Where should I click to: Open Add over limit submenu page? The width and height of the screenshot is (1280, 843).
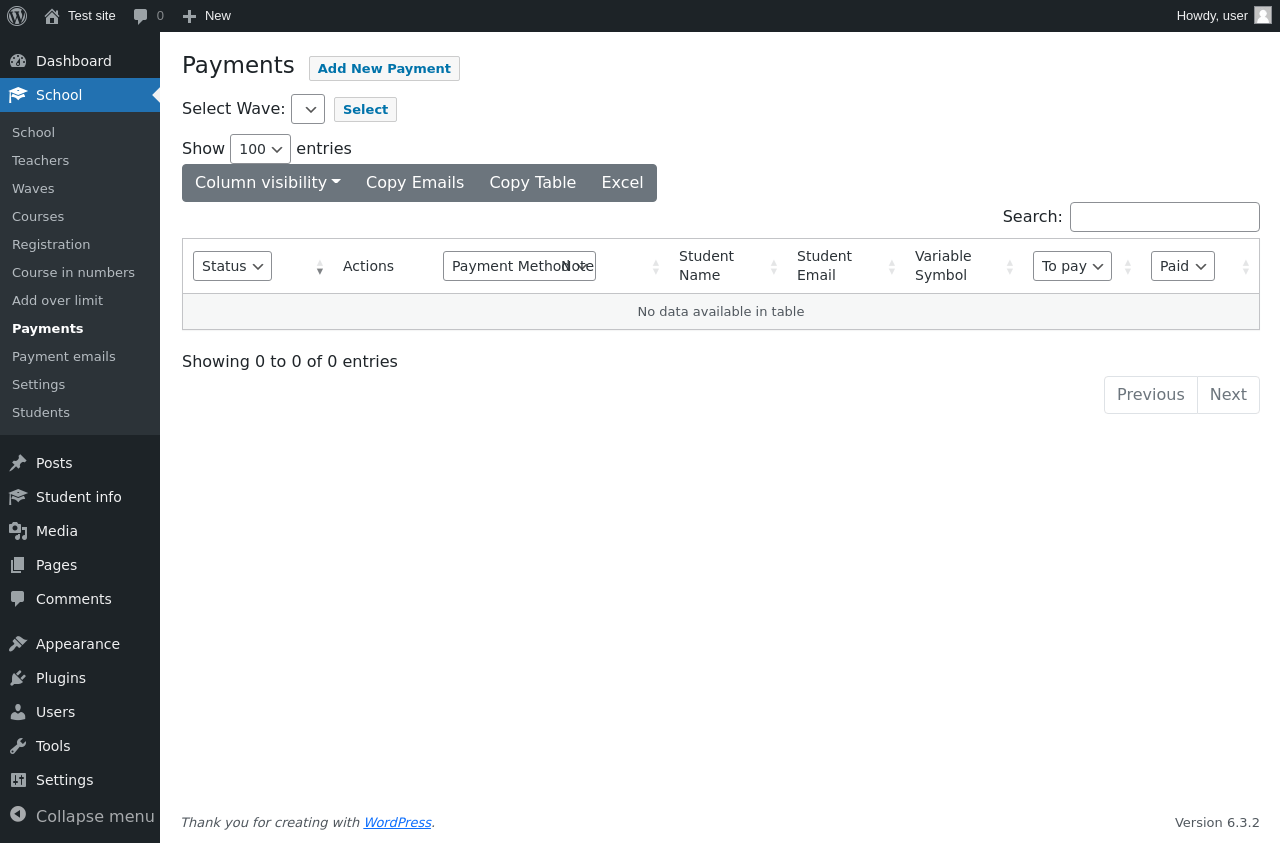tap(57, 300)
